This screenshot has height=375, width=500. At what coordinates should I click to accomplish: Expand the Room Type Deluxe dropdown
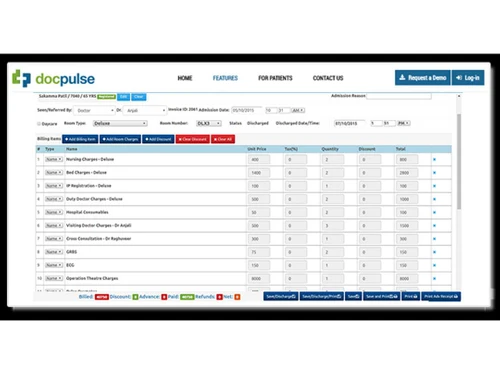120,123
